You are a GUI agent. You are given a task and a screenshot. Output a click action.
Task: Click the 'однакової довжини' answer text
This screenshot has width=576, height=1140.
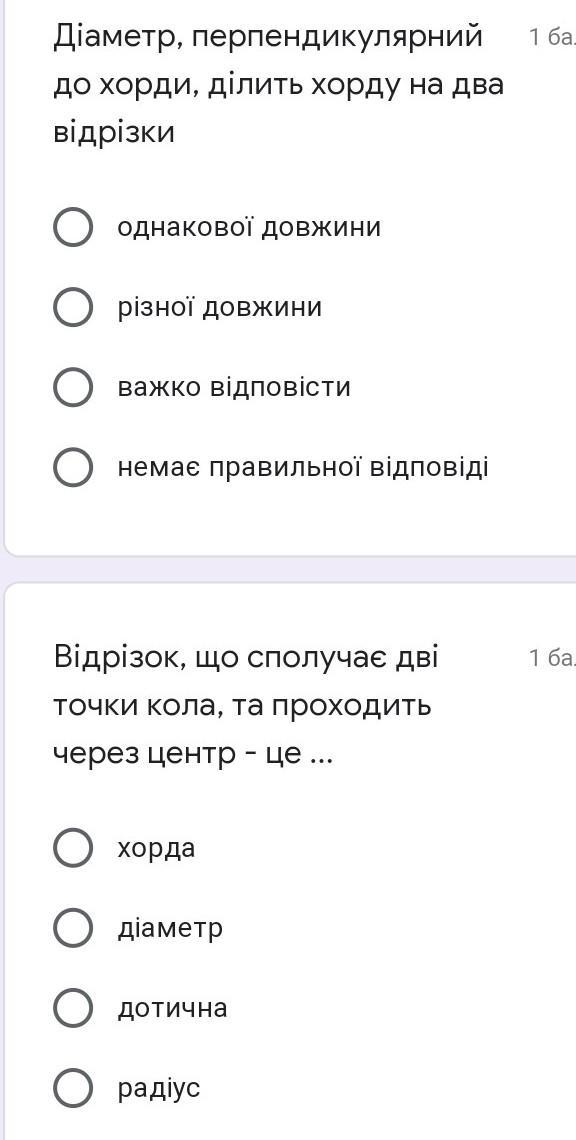[249, 228]
